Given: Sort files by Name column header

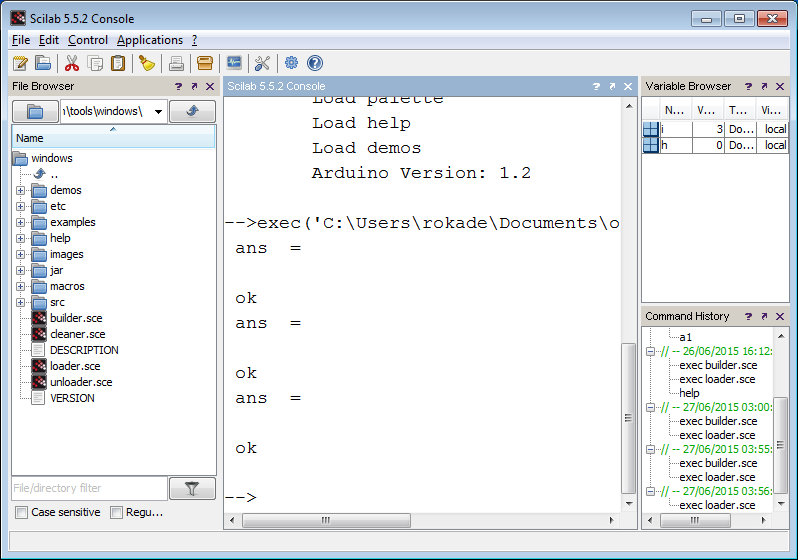Looking at the screenshot, I should click(x=113, y=137).
